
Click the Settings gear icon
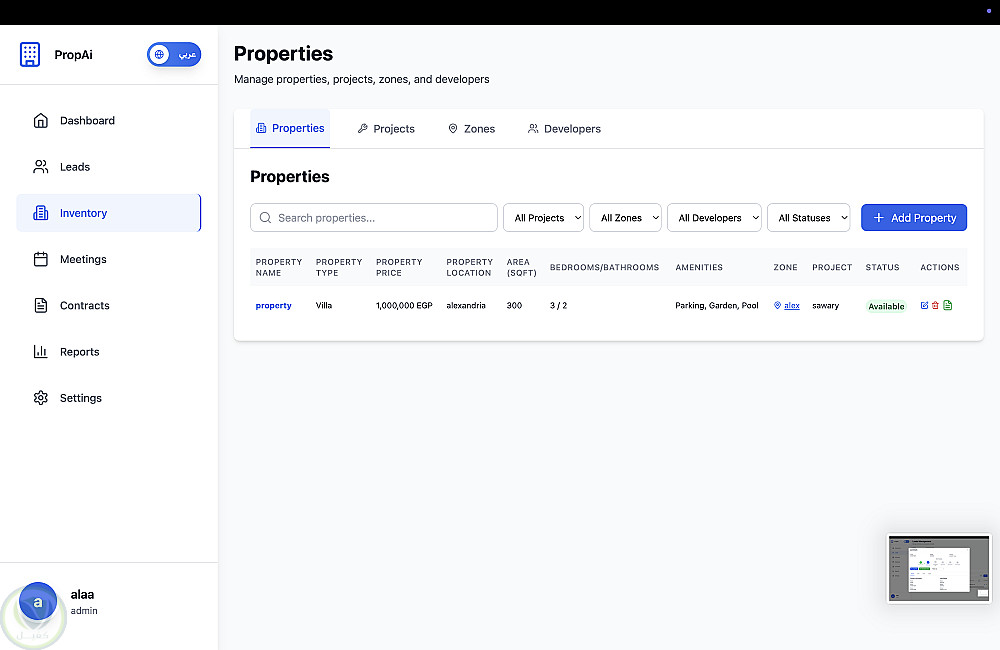tap(41, 398)
